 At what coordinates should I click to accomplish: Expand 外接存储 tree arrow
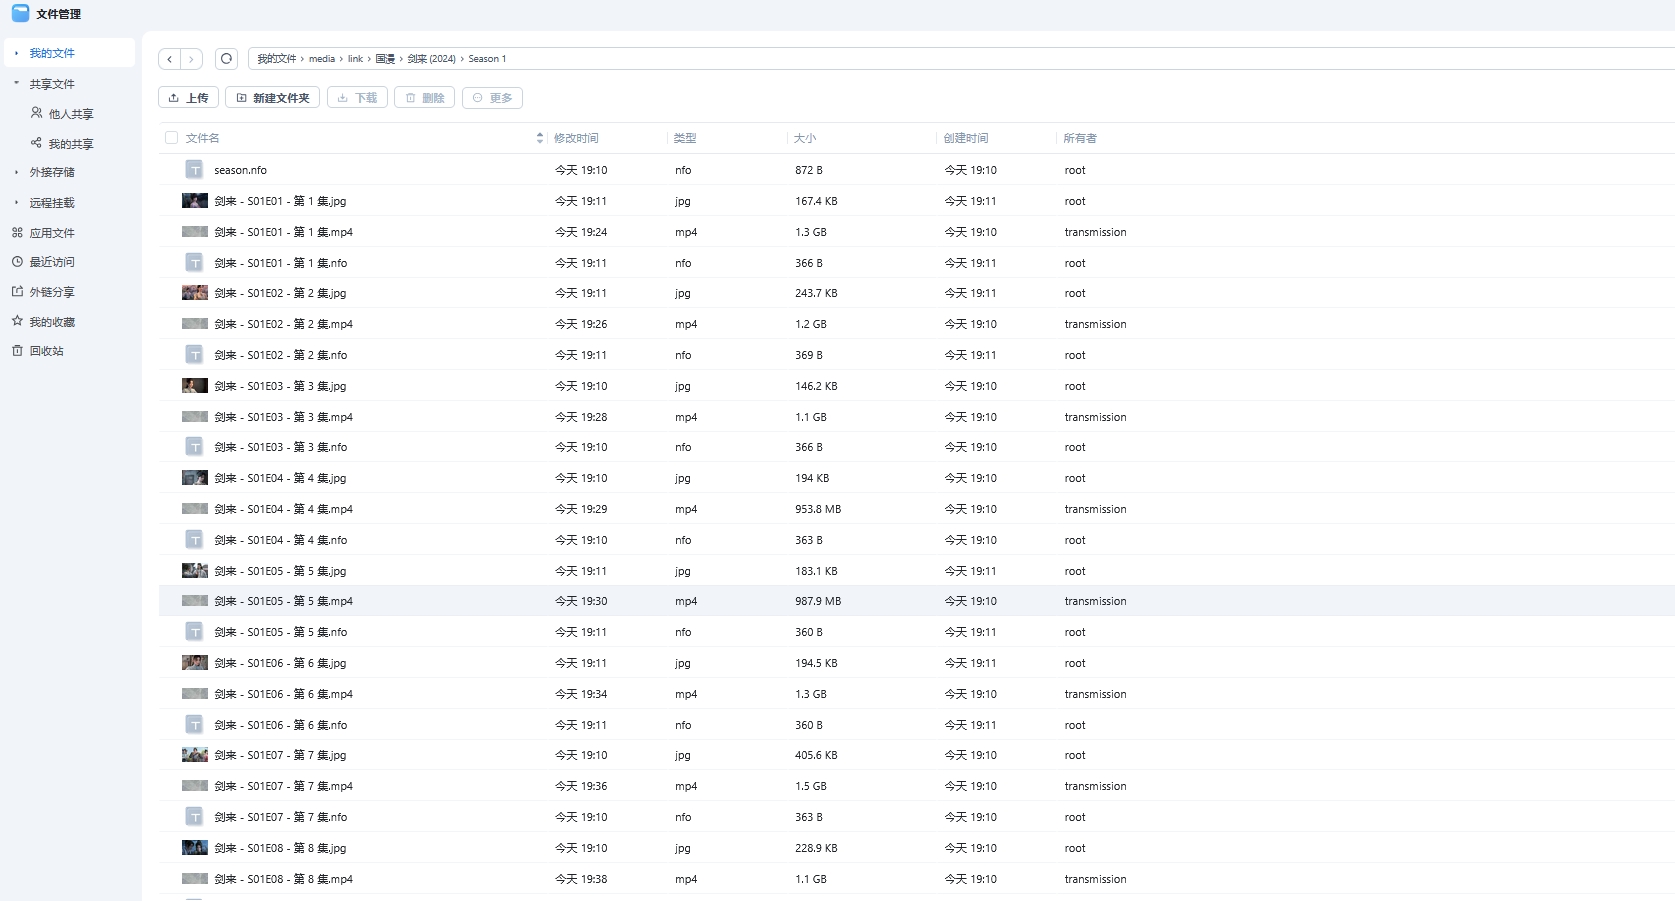click(x=16, y=172)
